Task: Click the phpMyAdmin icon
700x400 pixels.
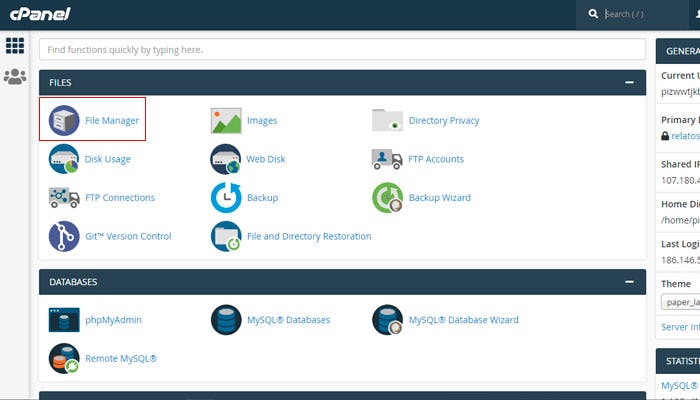Action: pos(64,320)
